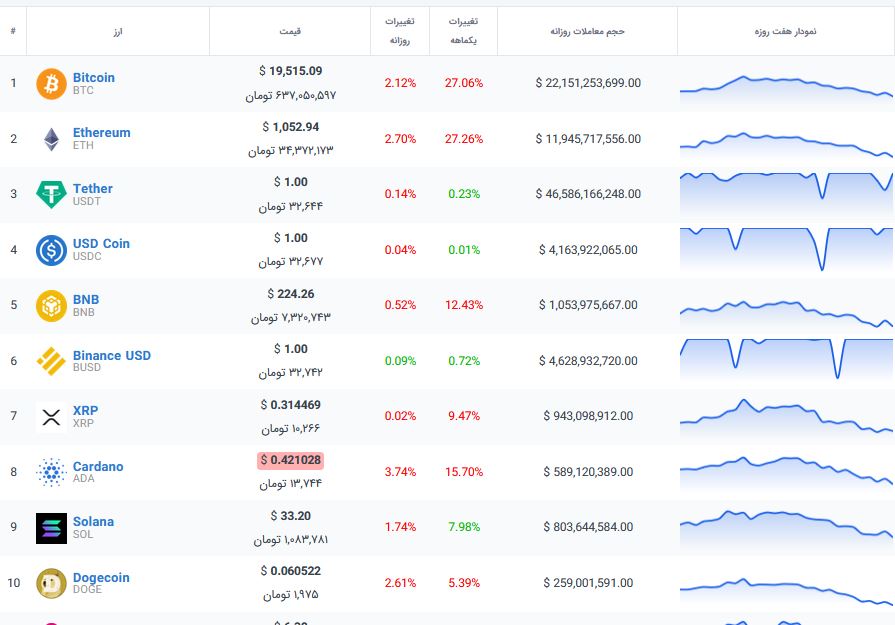View Tether seven-day sparkline chart
The image size is (895, 625).
786,196
